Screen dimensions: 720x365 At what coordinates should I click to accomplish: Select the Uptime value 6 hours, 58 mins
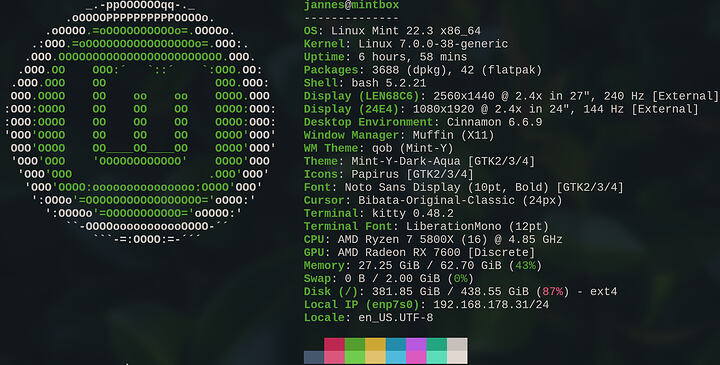pyautogui.click(x=412, y=57)
